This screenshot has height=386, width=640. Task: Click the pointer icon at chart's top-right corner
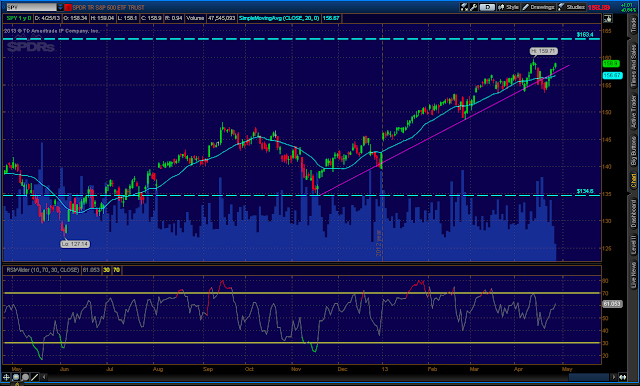tap(608, 18)
